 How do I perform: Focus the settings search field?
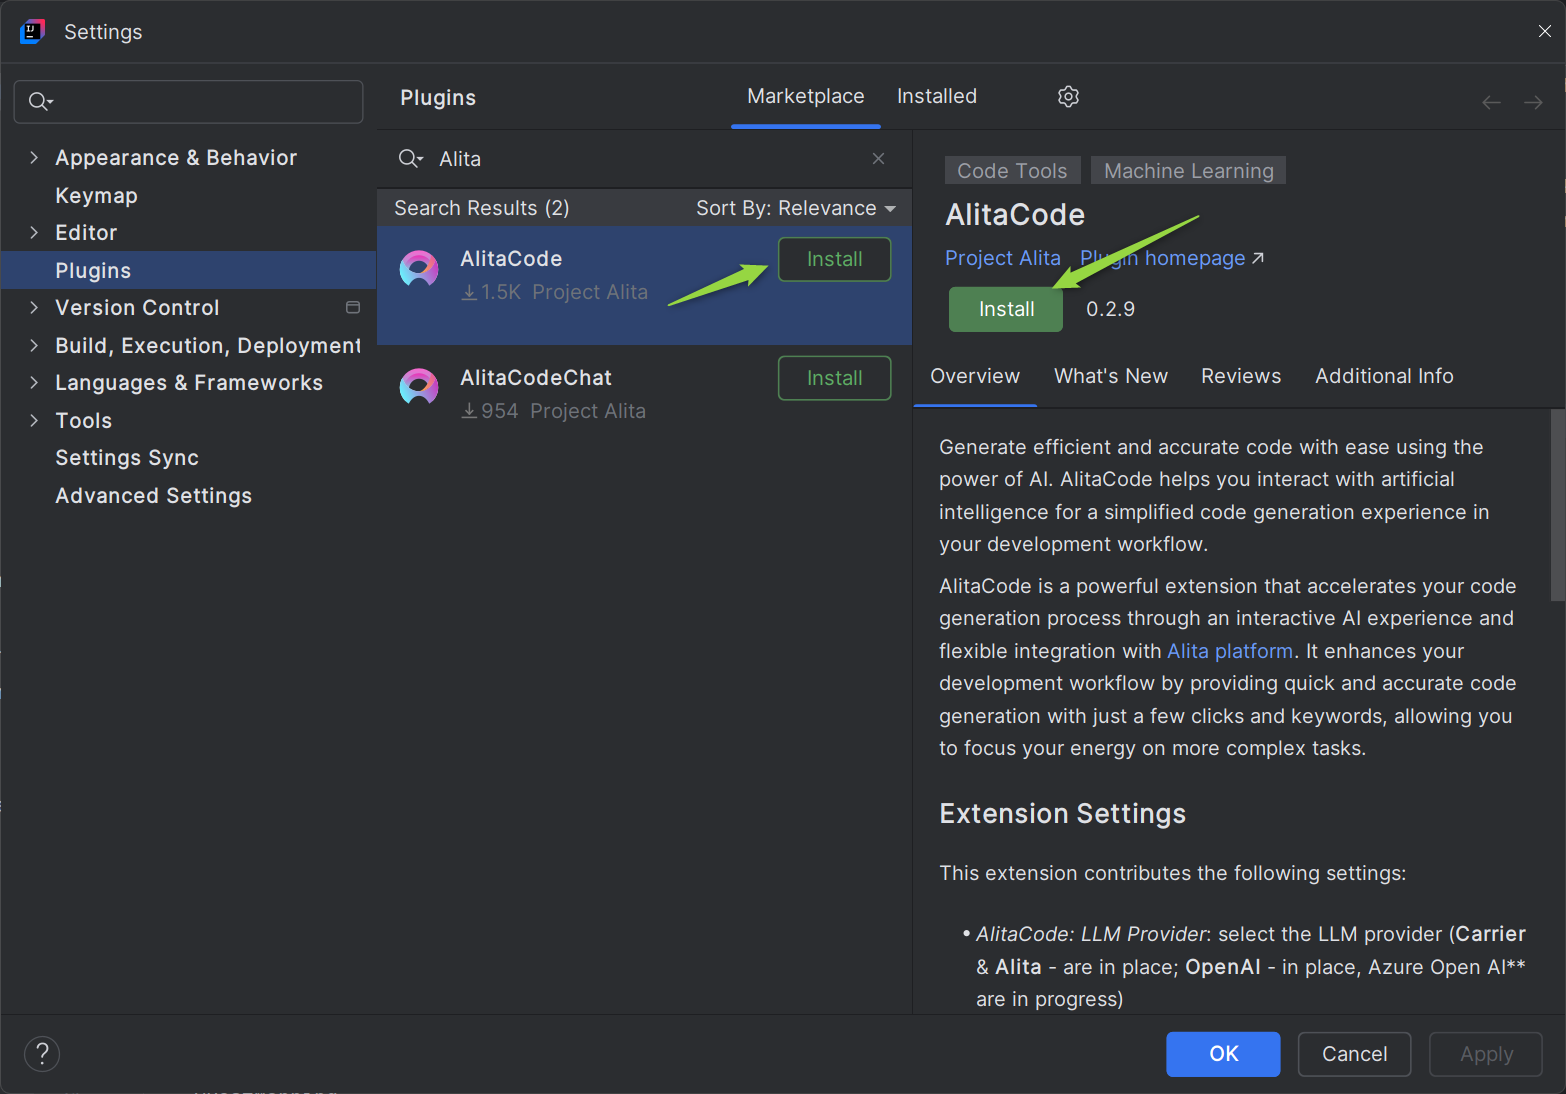tap(189, 102)
